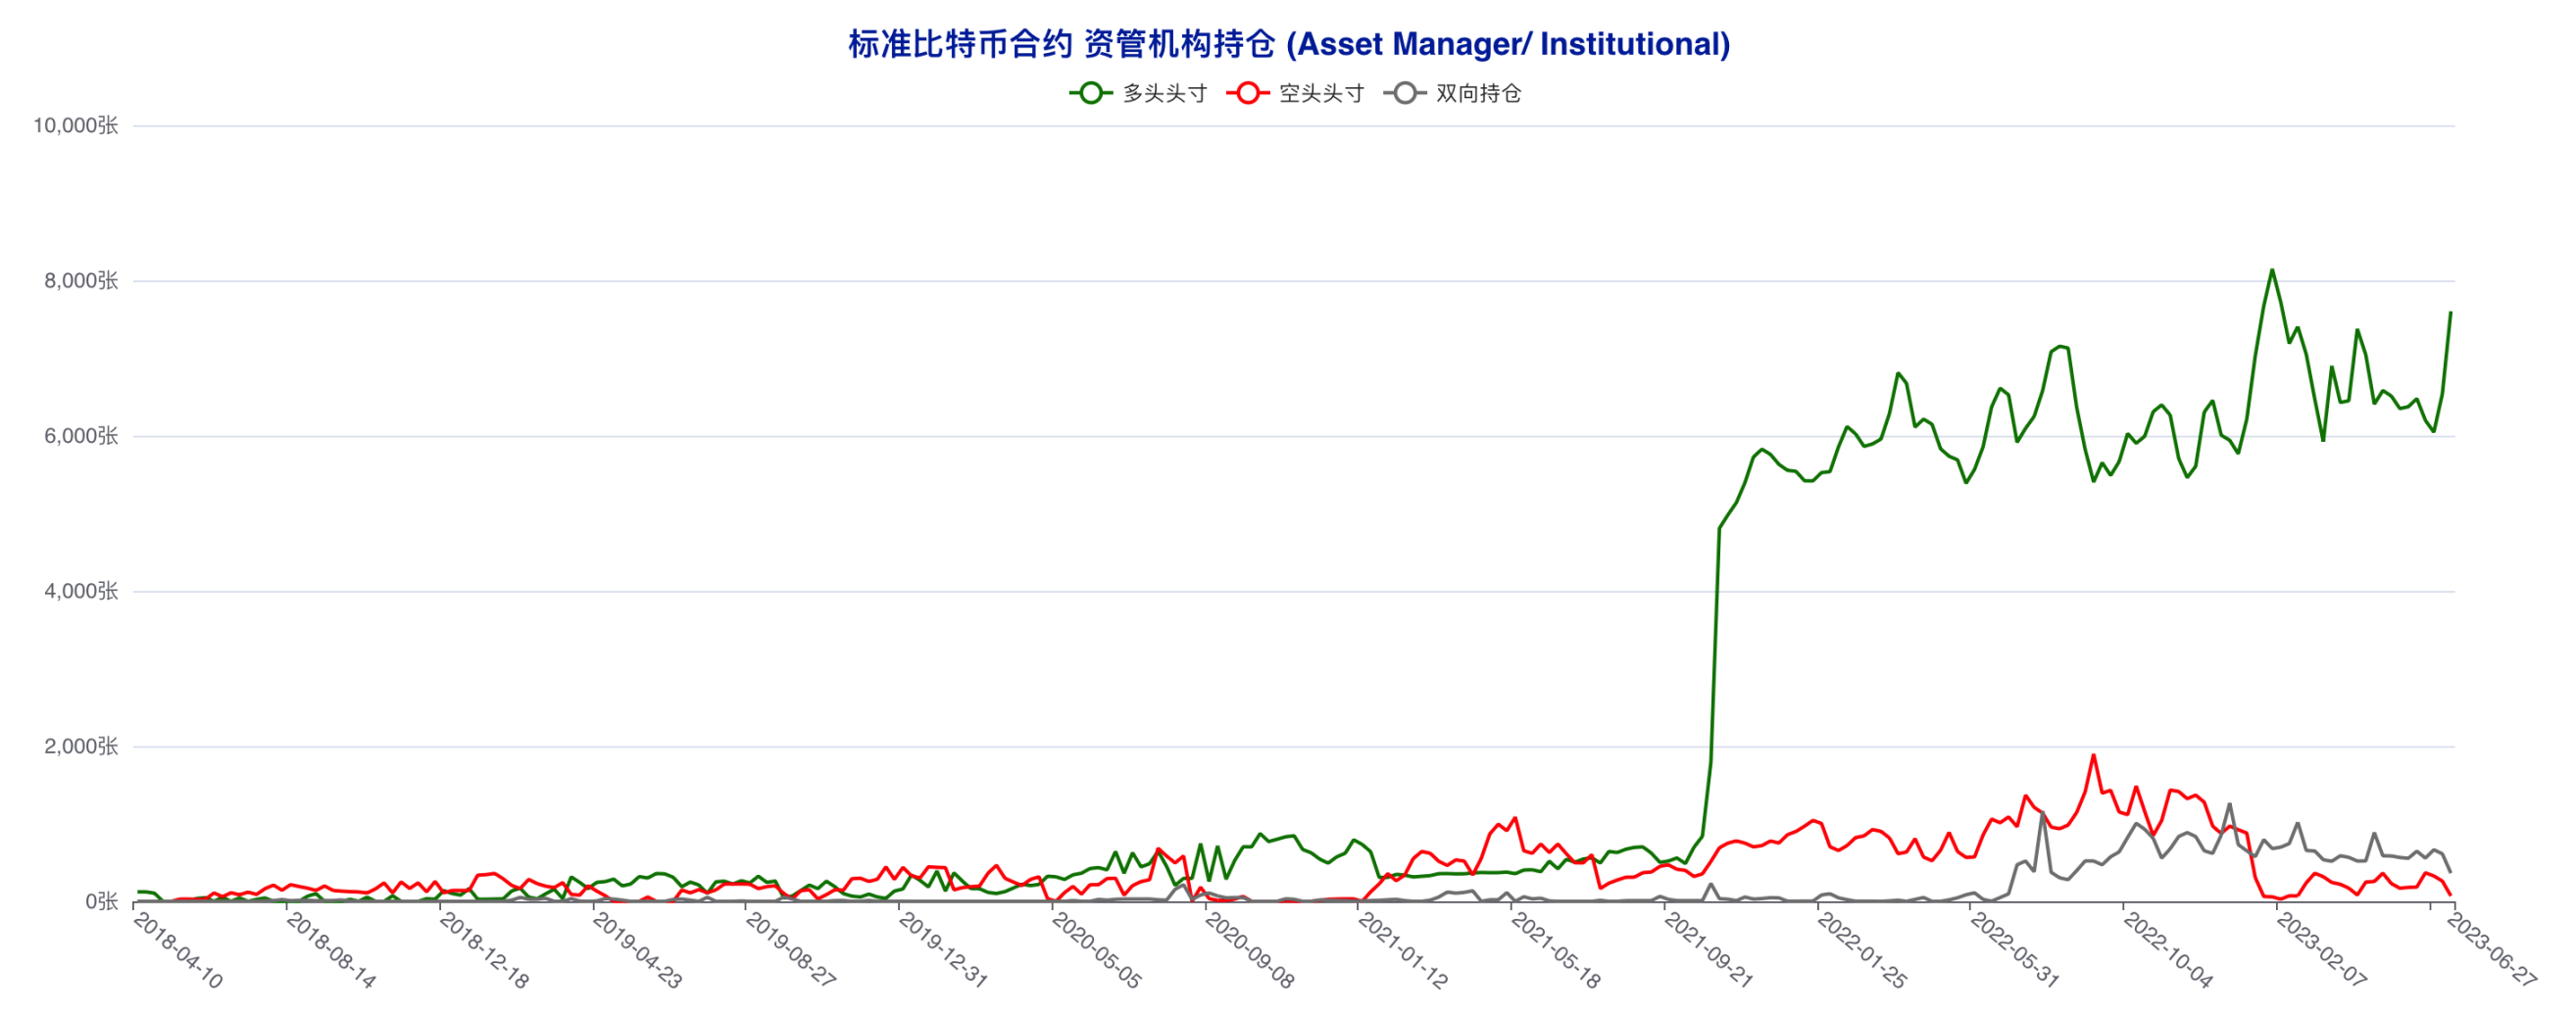Click the 8,000张 y-axis label

tap(81, 280)
